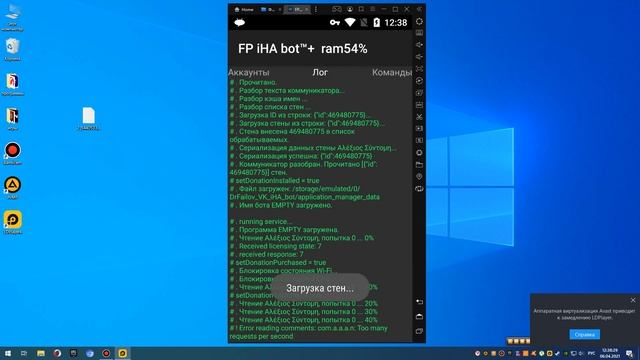Click log line ending 'попытка 0 ... 40%'
This screenshot has height=360, width=640.
[304, 320]
